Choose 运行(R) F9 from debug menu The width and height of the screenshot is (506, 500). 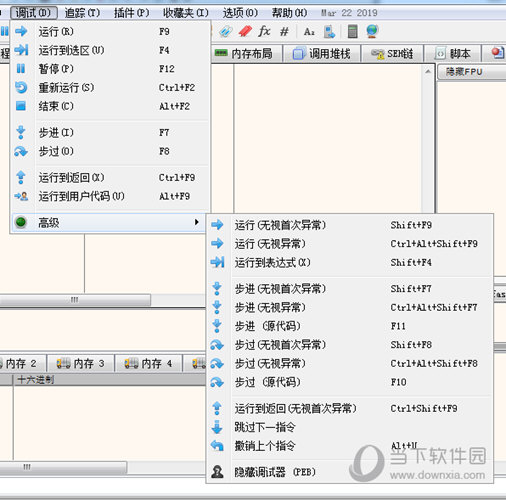[110, 32]
